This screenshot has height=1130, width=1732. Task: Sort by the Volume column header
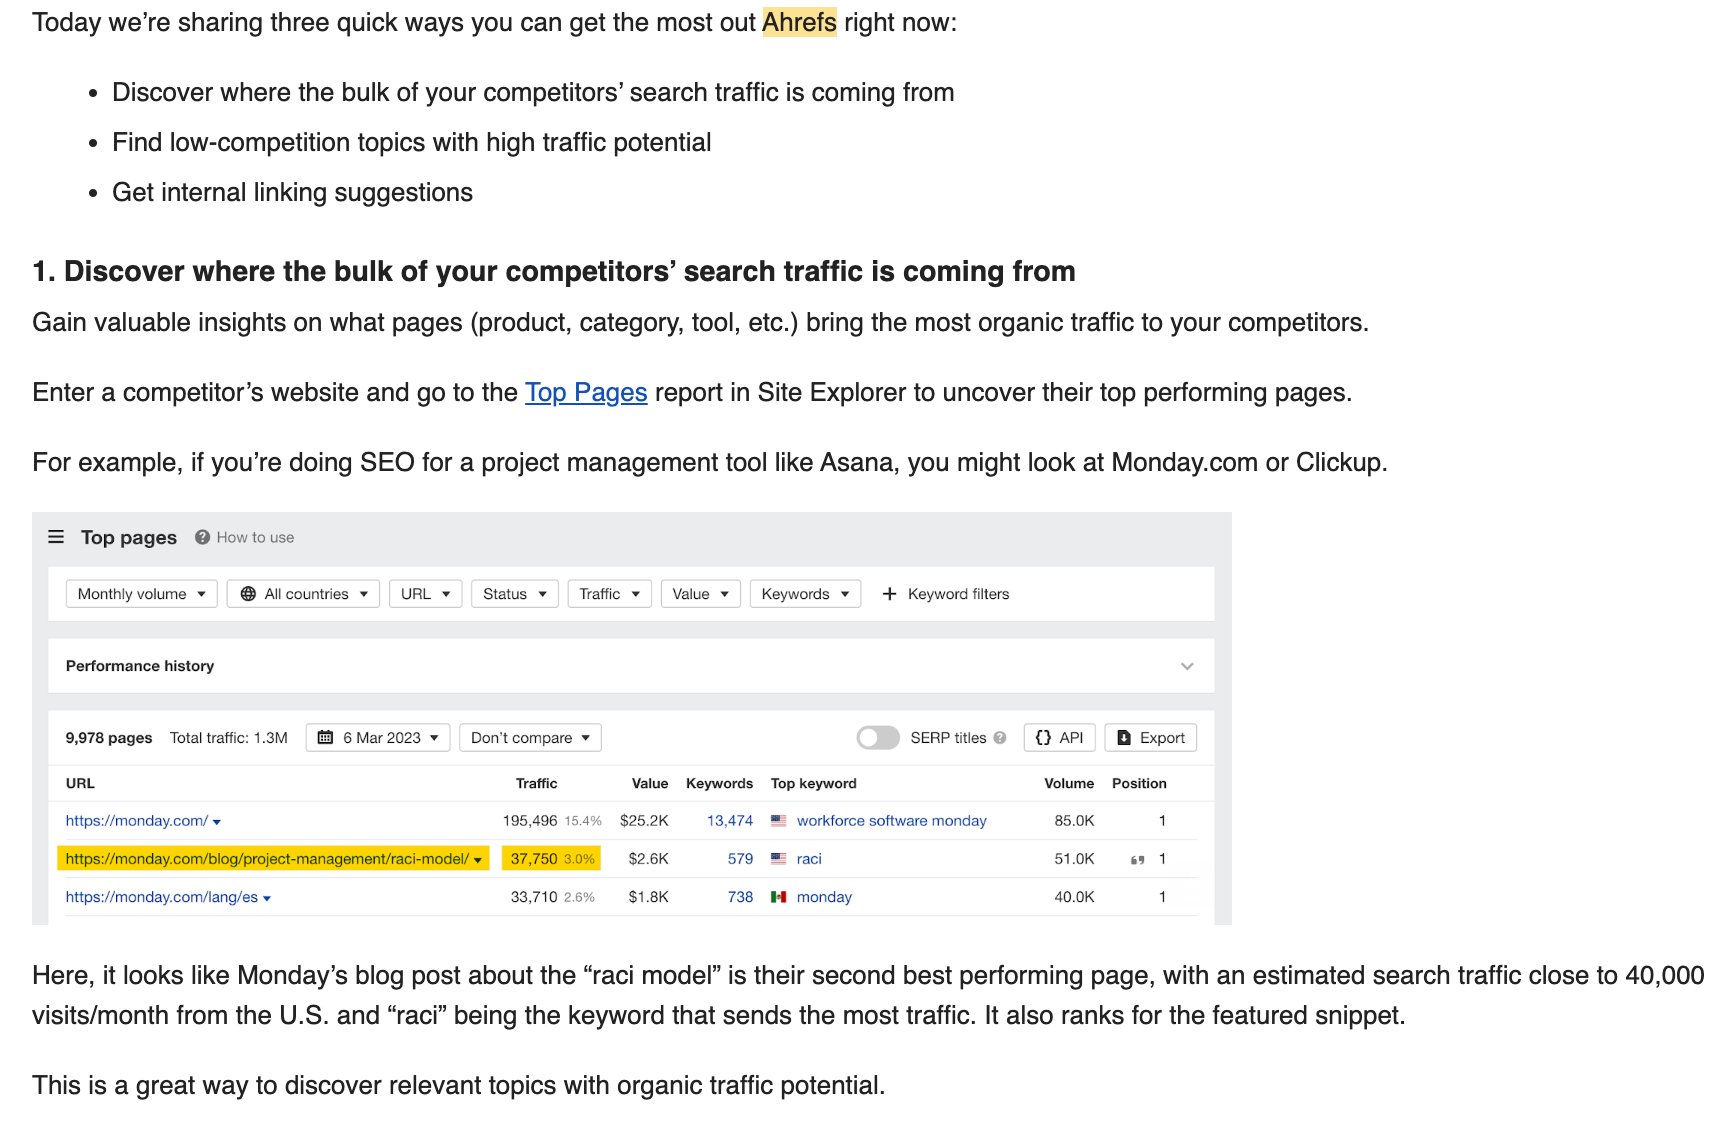pos(1069,784)
